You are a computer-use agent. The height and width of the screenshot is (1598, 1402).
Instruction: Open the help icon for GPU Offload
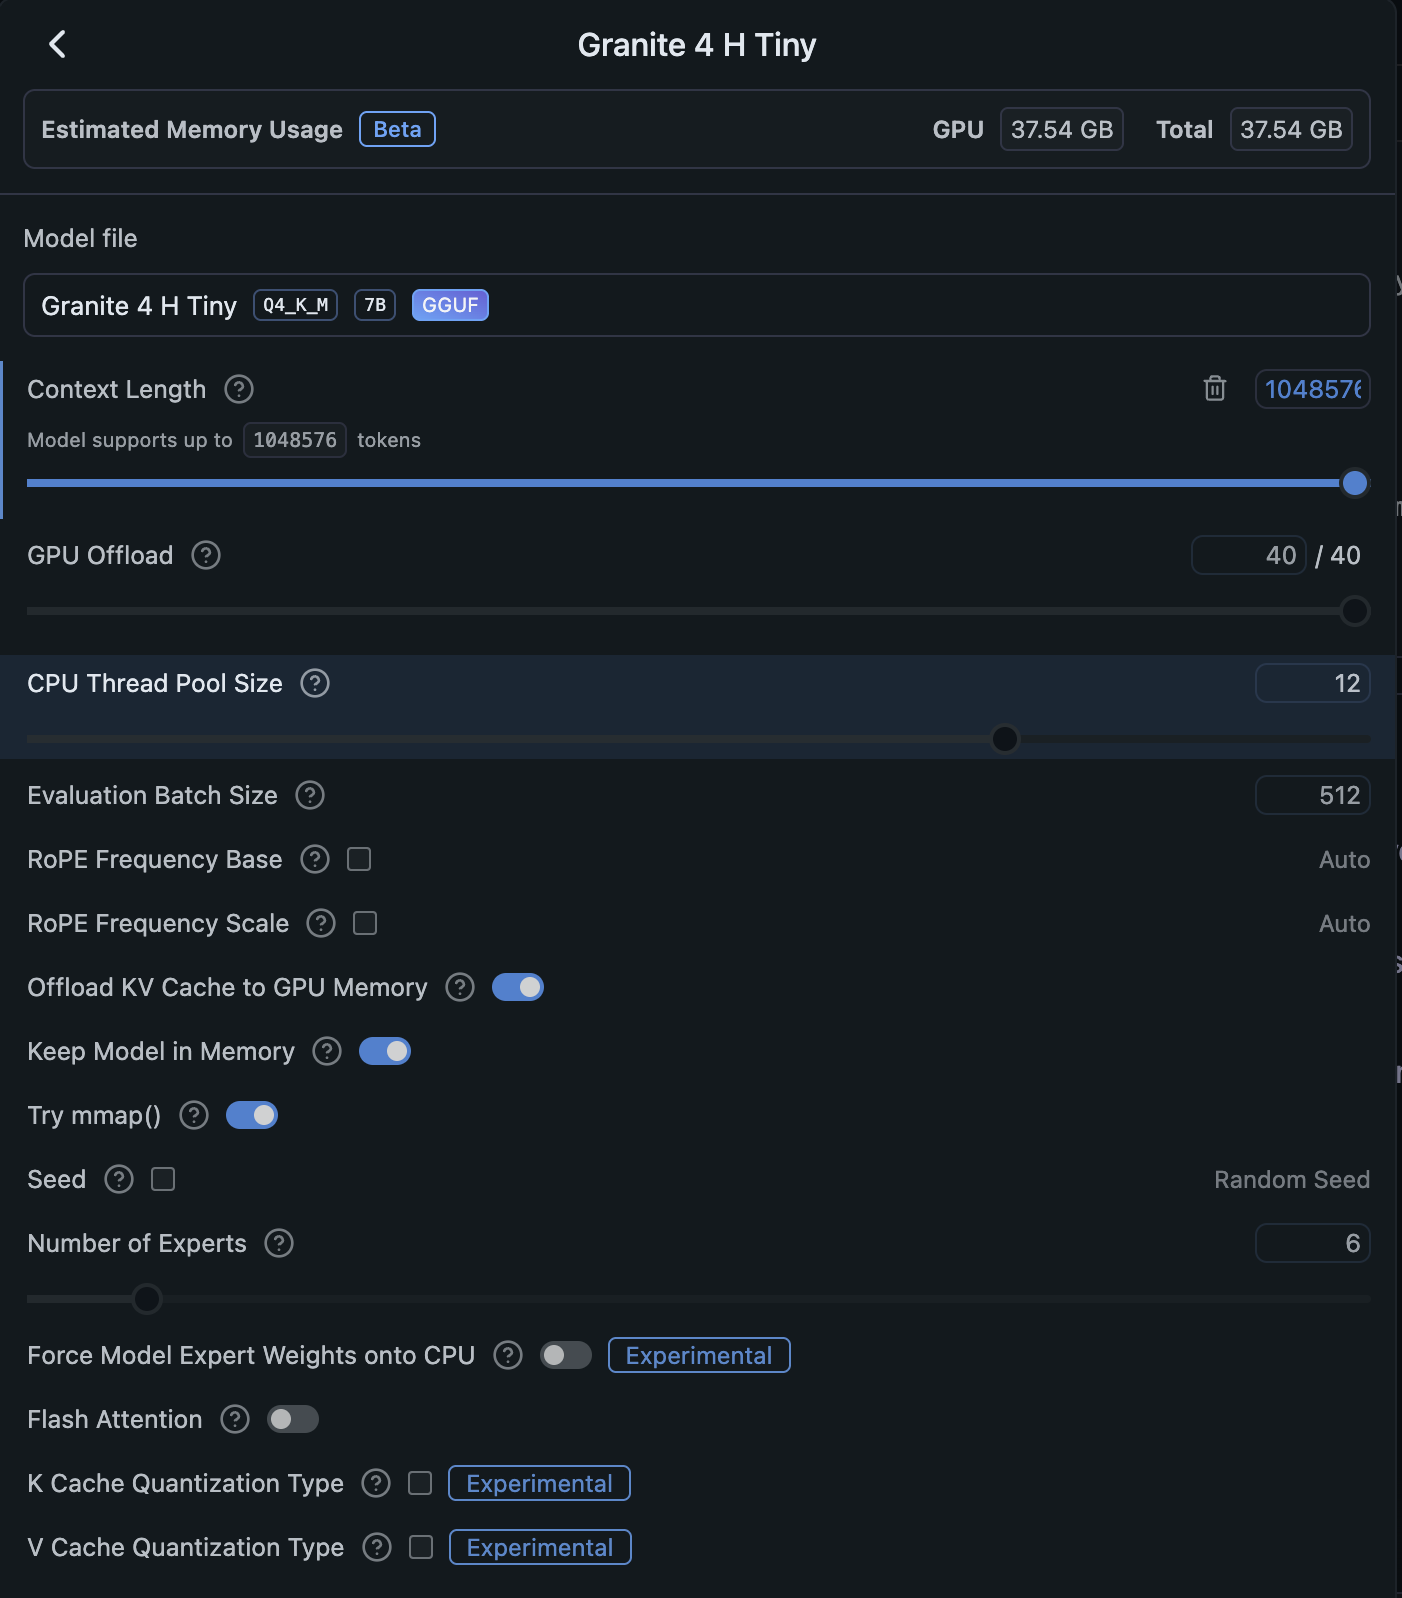(206, 555)
